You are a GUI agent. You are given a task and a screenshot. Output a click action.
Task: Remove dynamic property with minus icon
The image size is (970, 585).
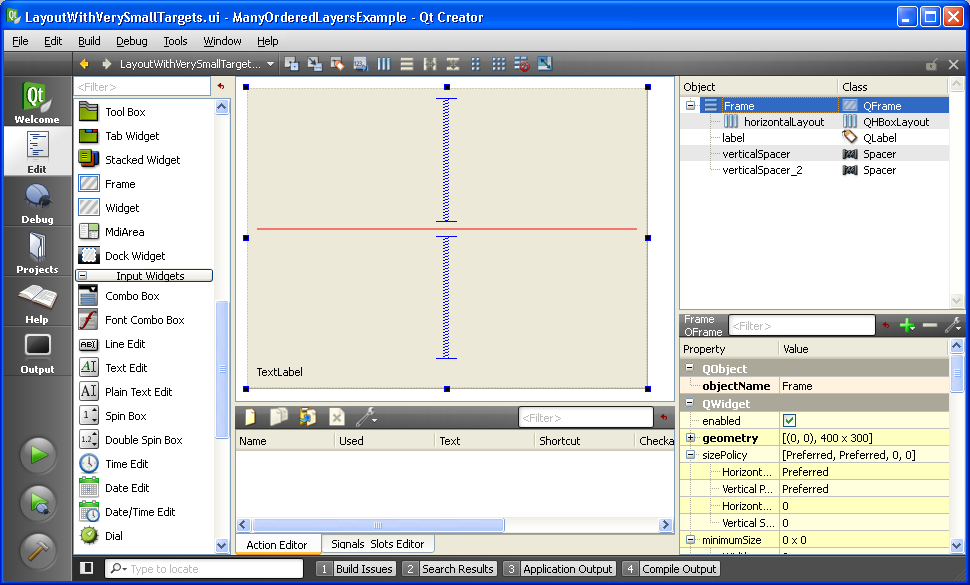(x=930, y=325)
